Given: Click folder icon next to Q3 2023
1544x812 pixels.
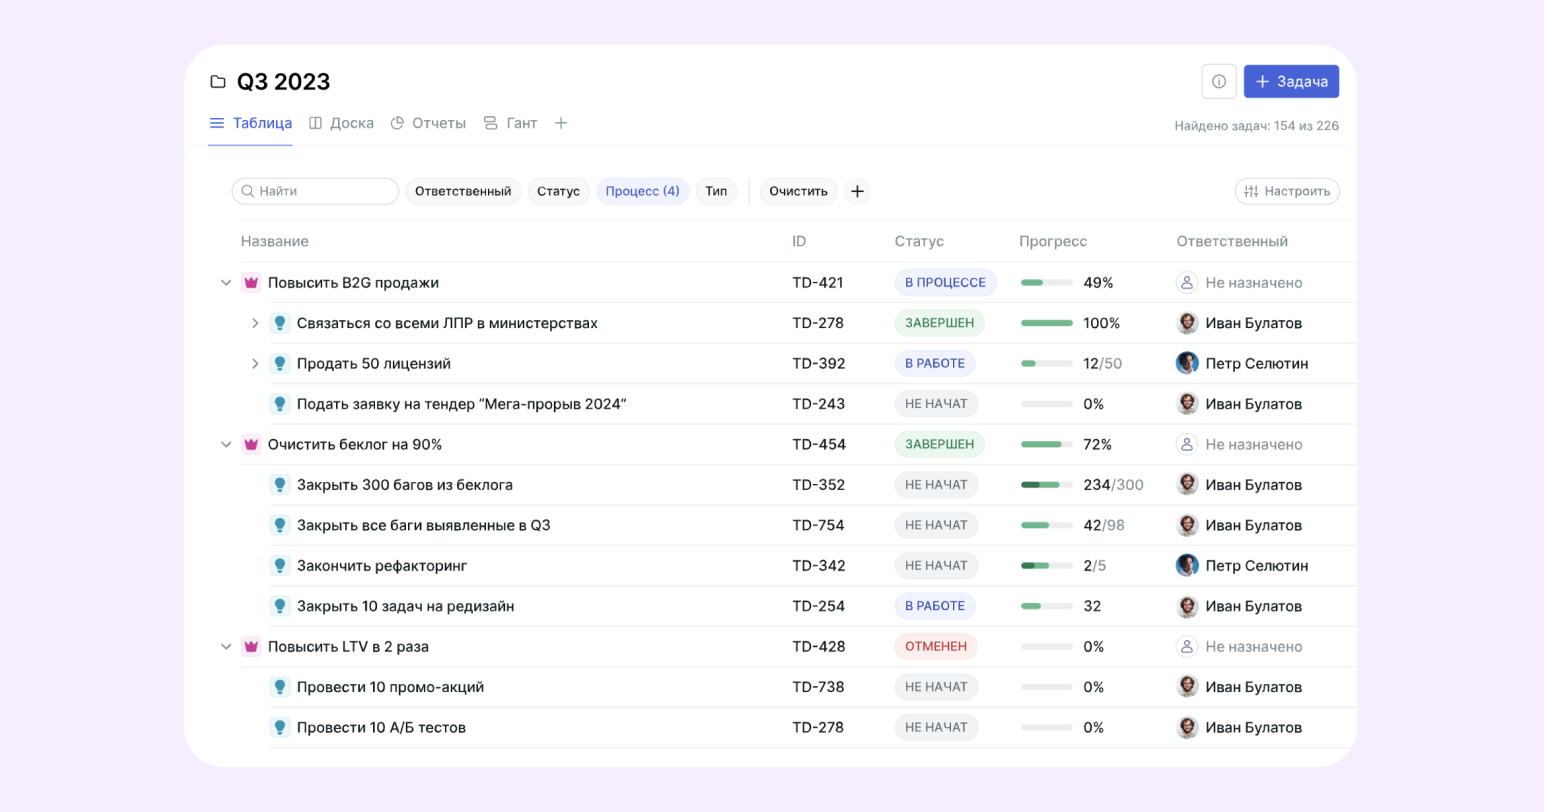Looking at the screenshot, I should pos(218,82).
